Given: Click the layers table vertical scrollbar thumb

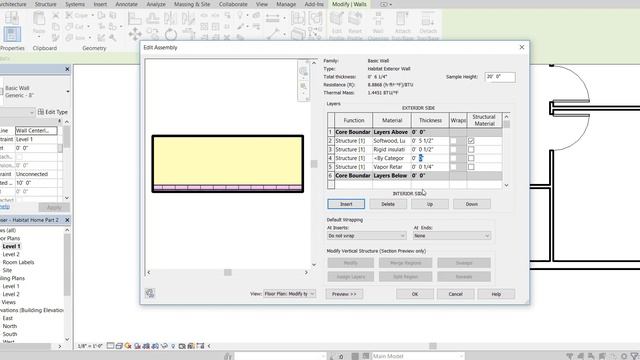Looking at the screenshot, I should click(x=507, y=124).
